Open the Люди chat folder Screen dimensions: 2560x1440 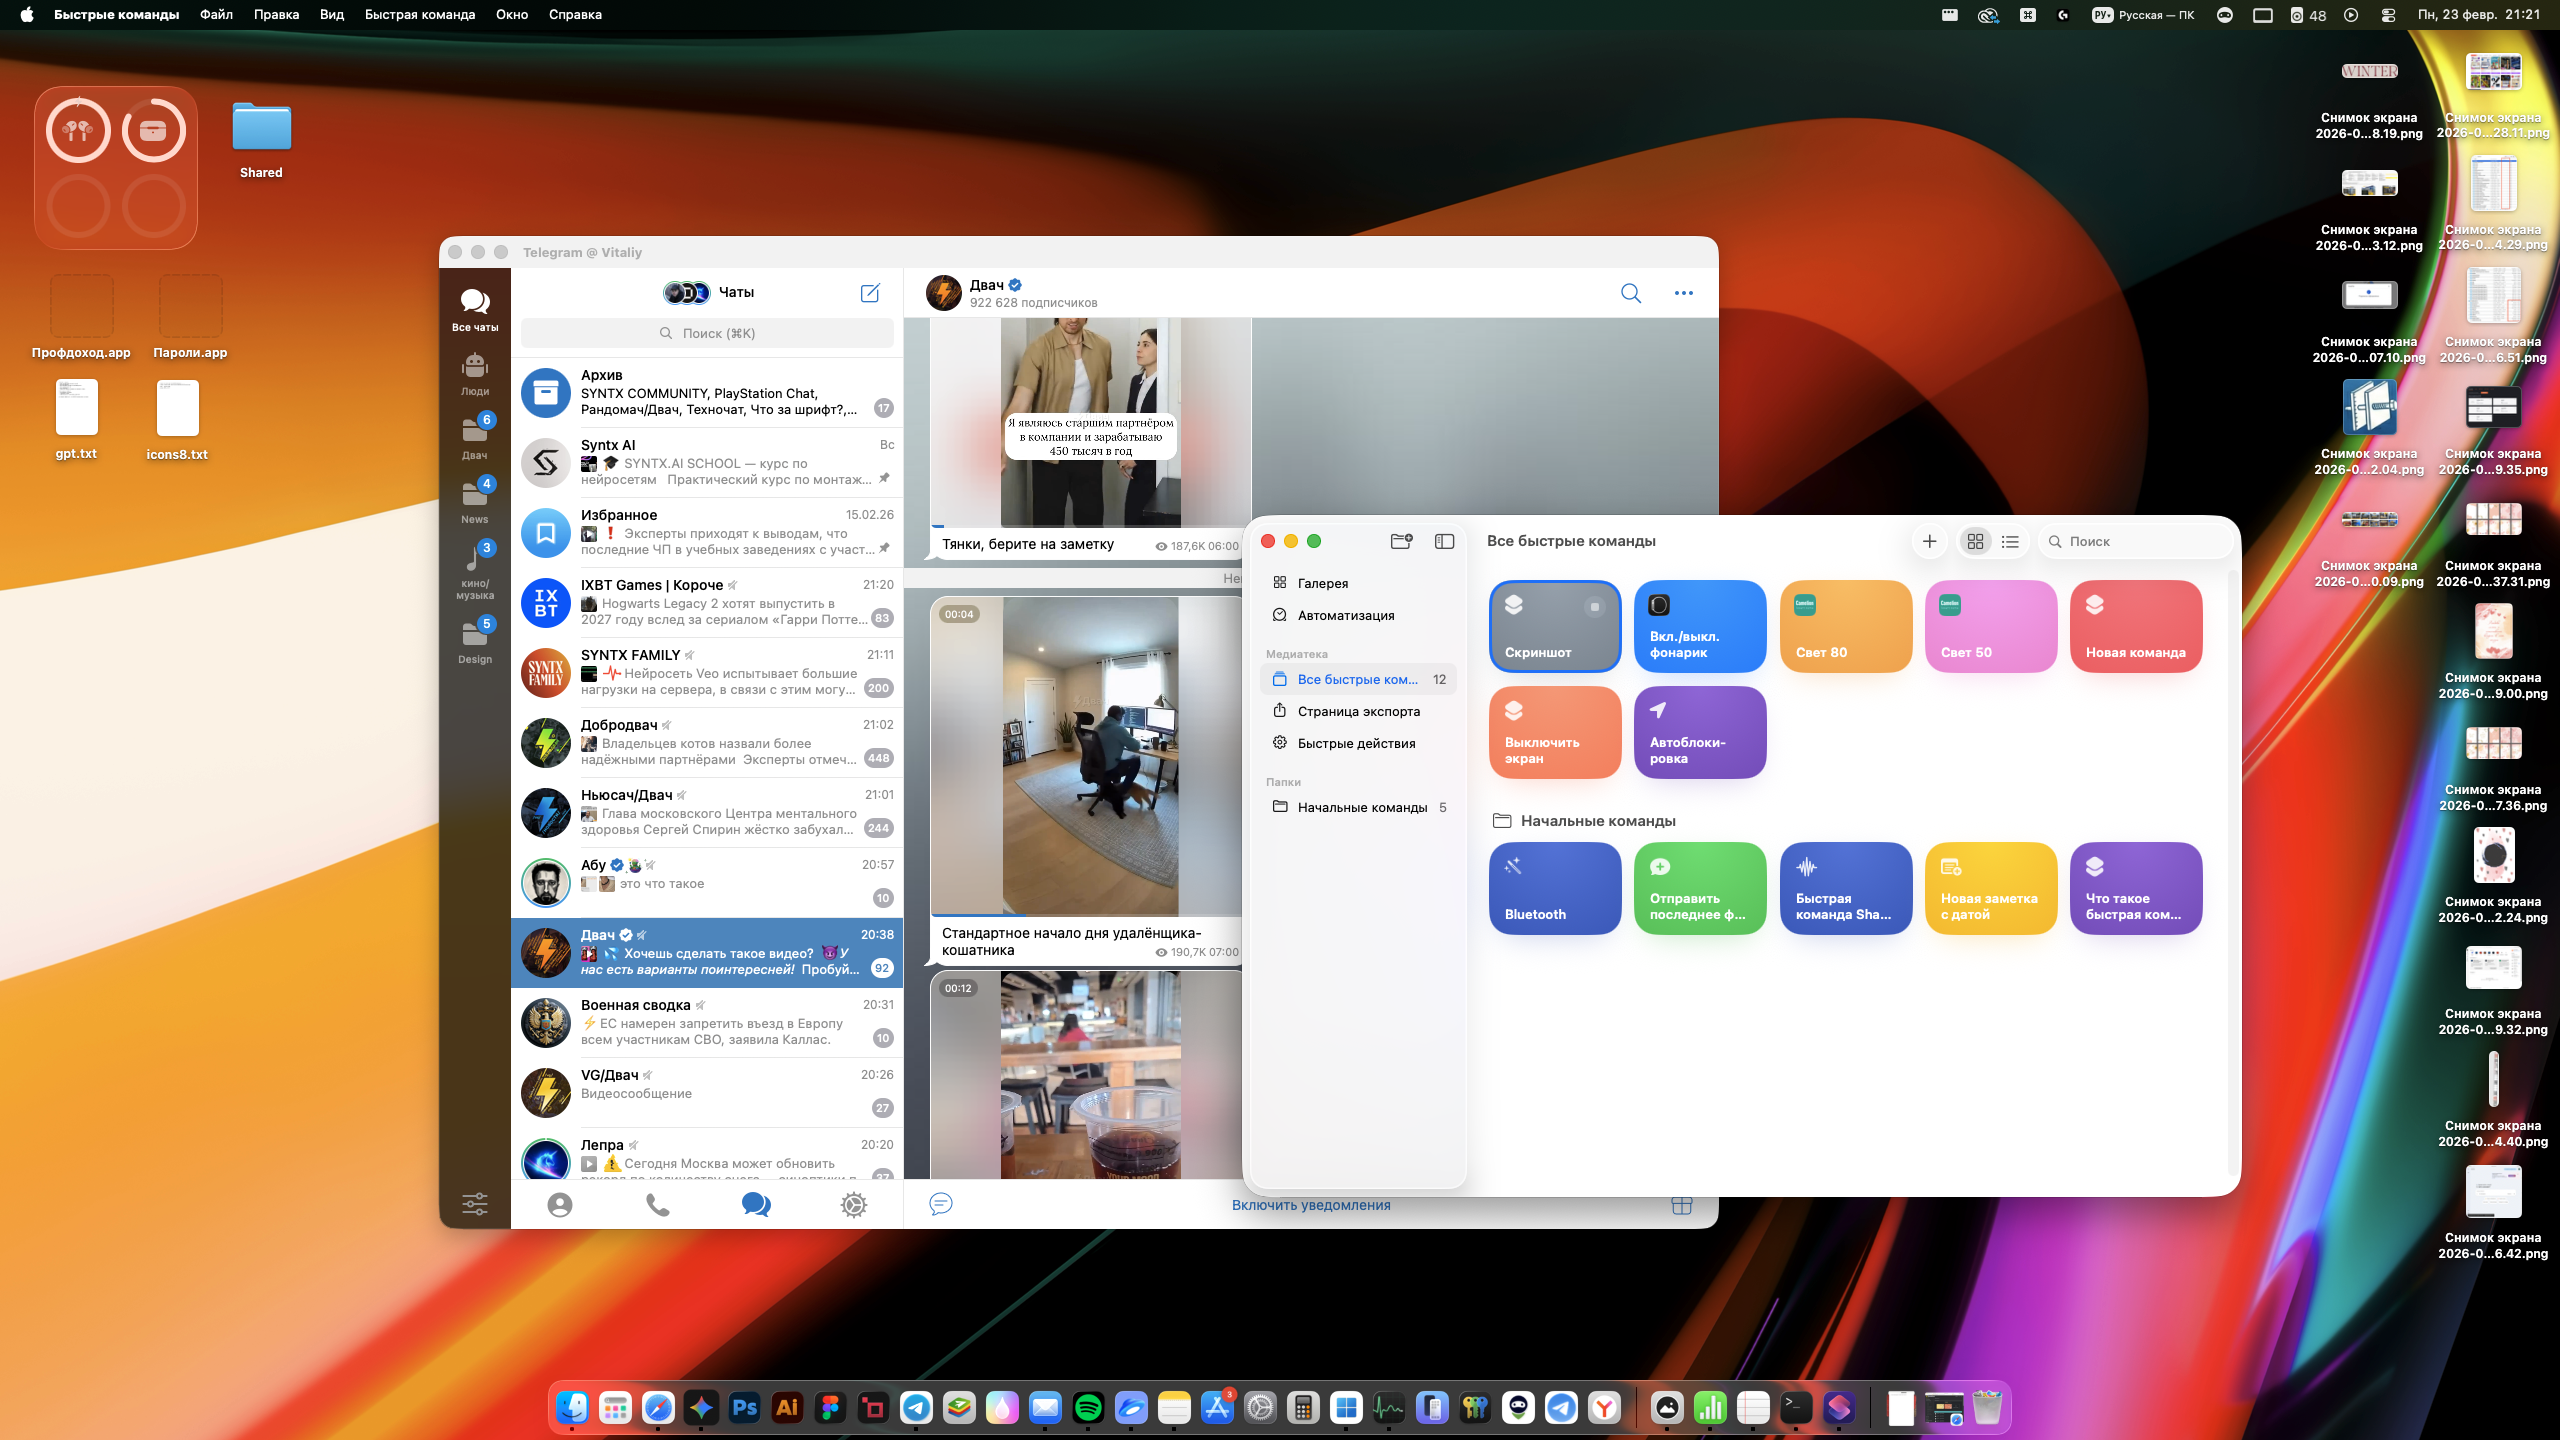point(475,374)
